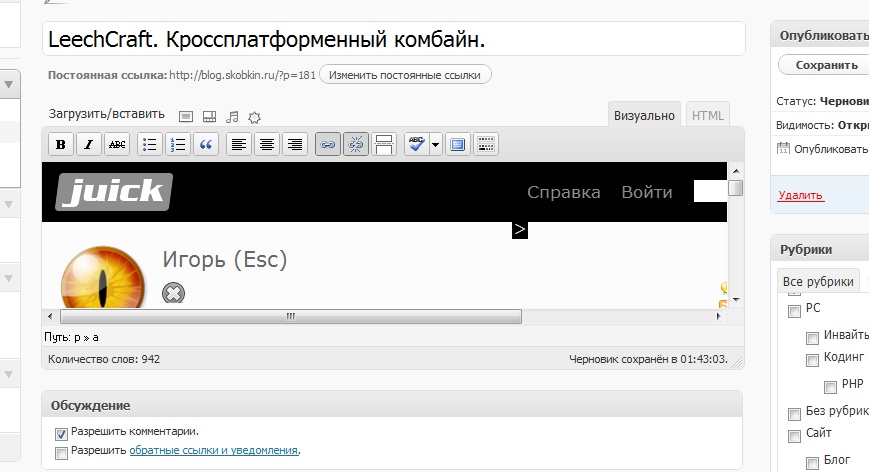This screenshot has width=869, height=472.
Task: Toggle fullscreen editing mode
Action: click(x=458, y=145)
